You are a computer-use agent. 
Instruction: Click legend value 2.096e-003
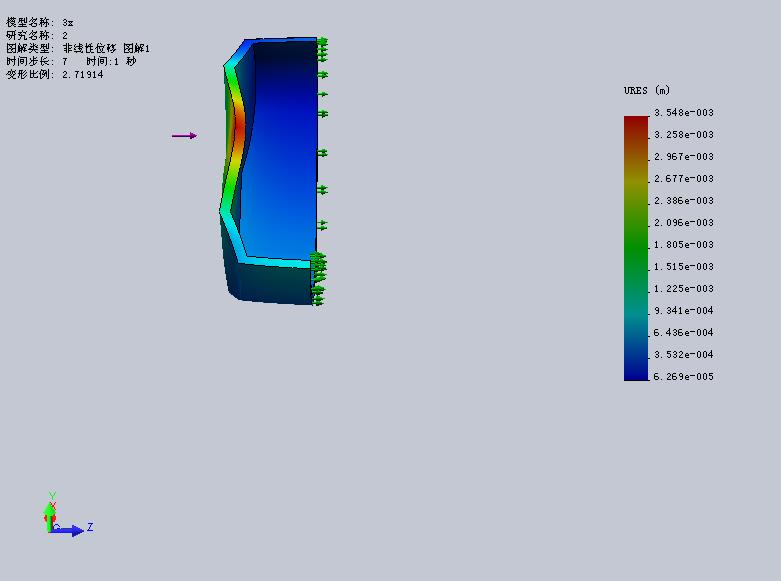tap(683, 223)
